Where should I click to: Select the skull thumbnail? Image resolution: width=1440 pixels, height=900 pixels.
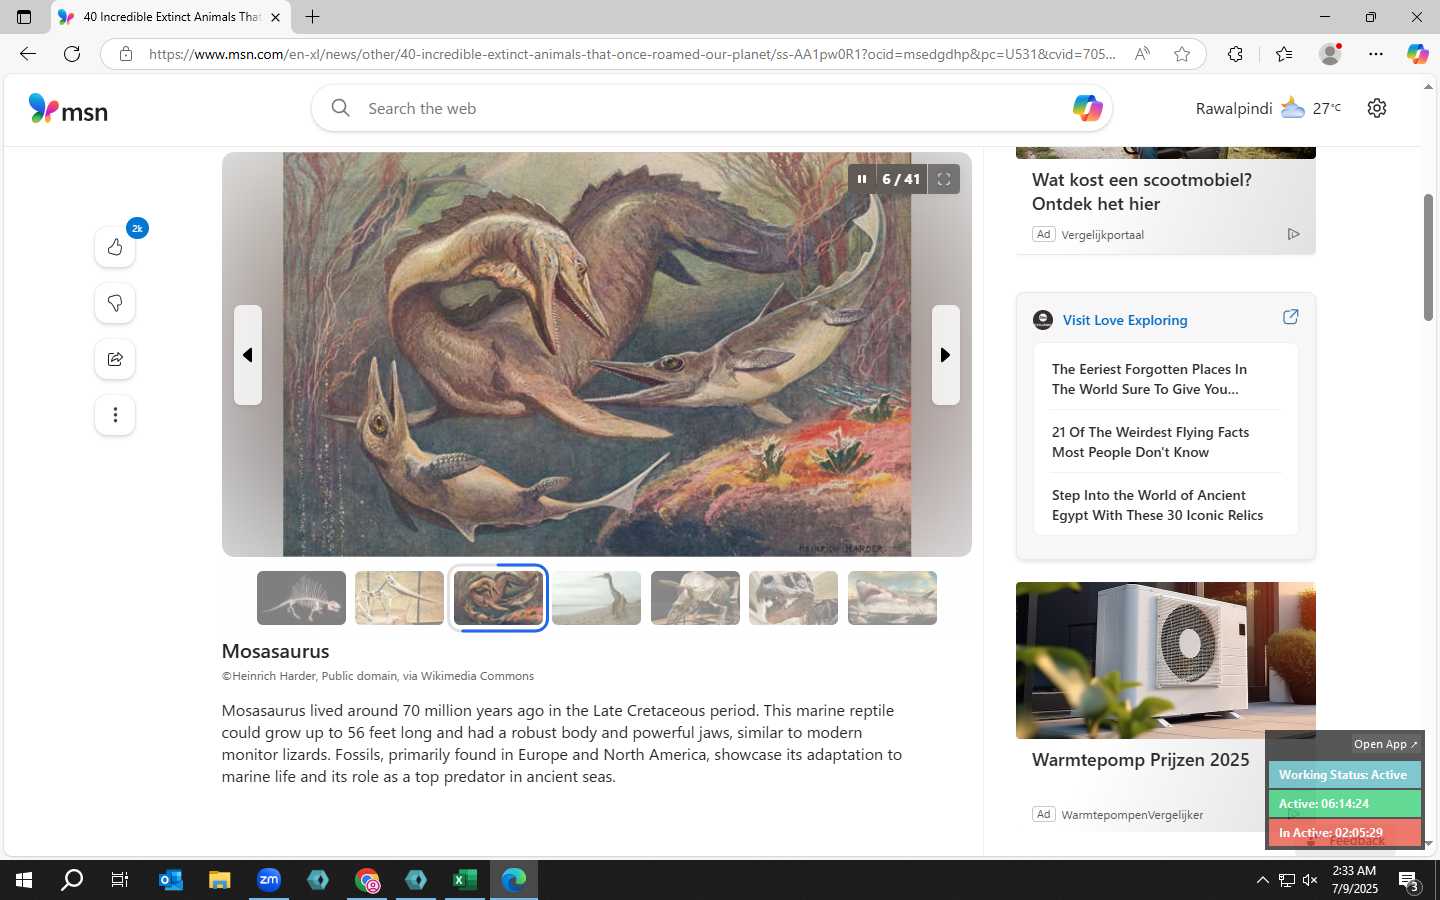pyautogui.click(x=793, y=598)
